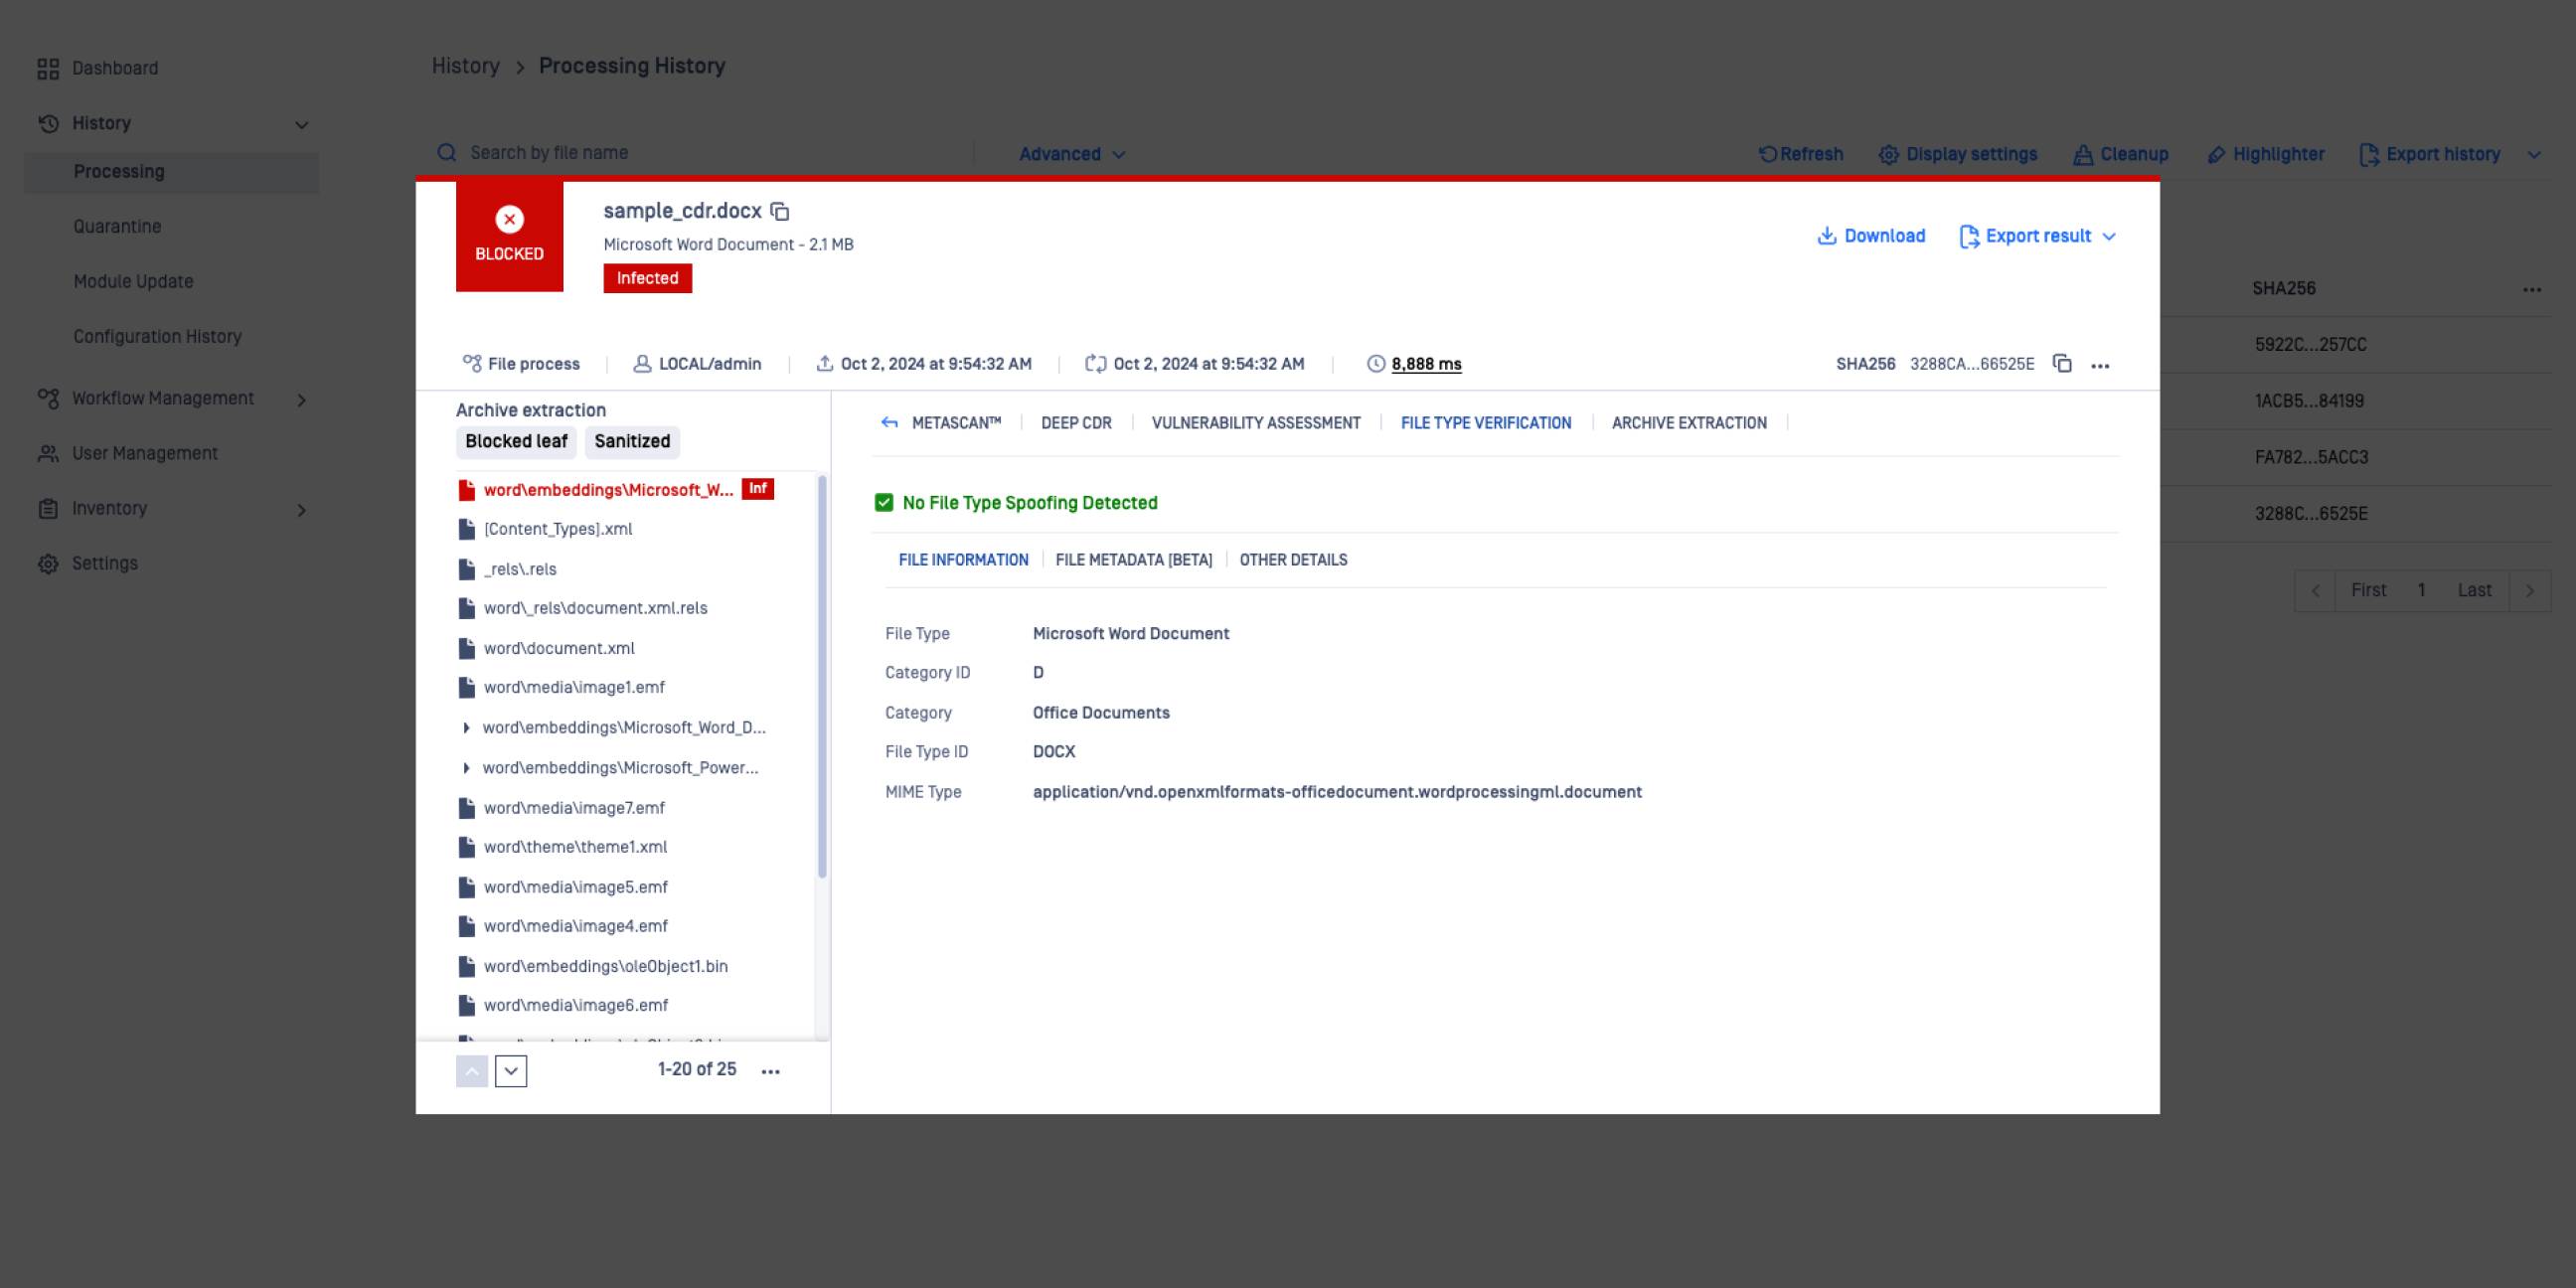Toggle the Blocked leaf filter
The image size is (2576, 1288).
(516, 442)
